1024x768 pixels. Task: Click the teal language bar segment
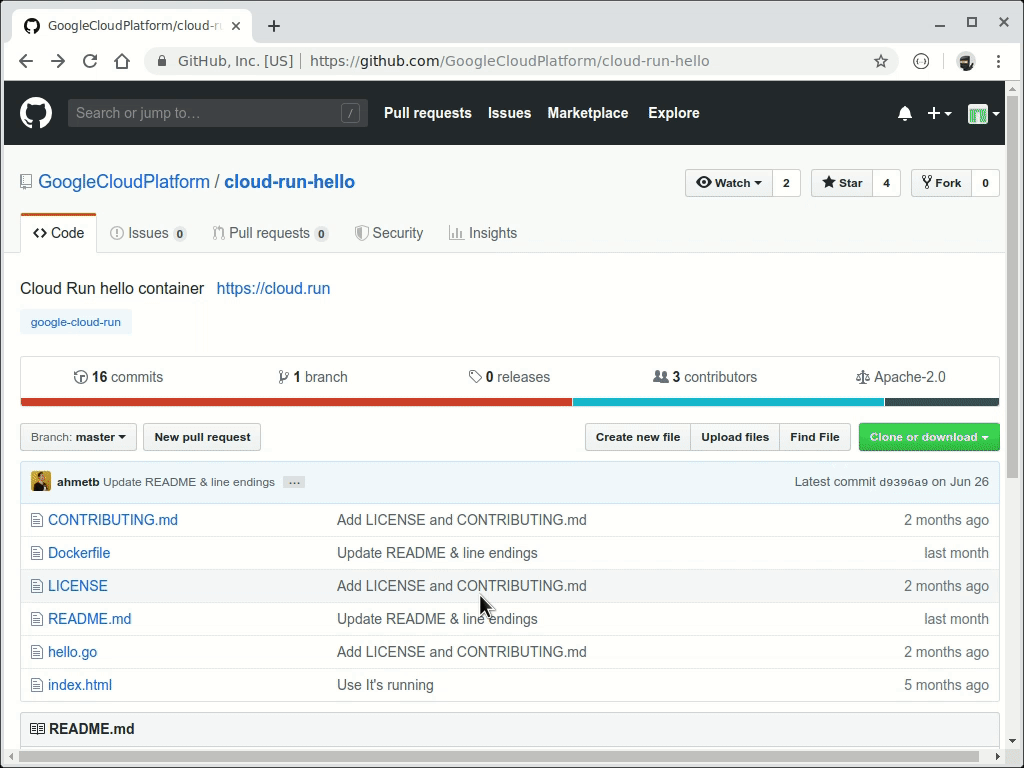pyautogui.click(x=728, y=402)
